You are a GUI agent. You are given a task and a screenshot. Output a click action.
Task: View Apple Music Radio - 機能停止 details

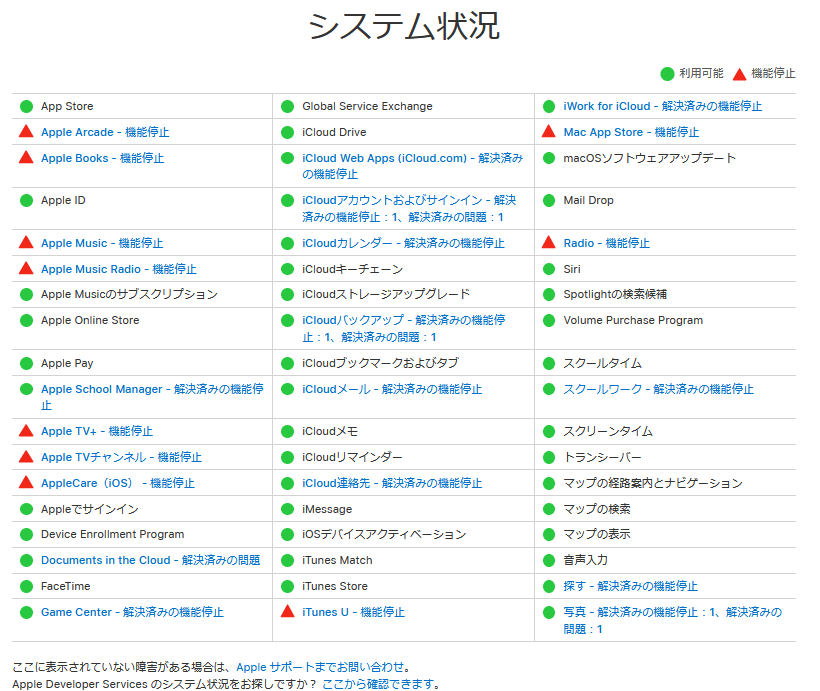pos(119,269)
